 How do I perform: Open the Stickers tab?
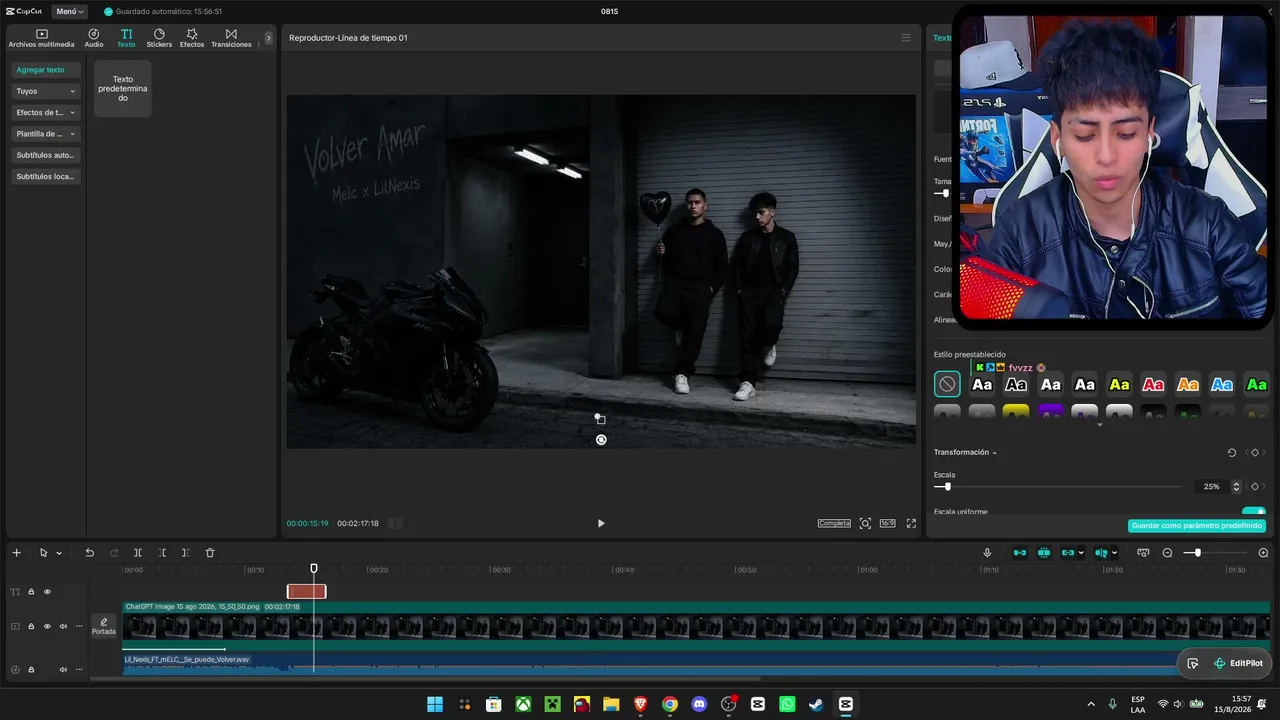[159, 39]
